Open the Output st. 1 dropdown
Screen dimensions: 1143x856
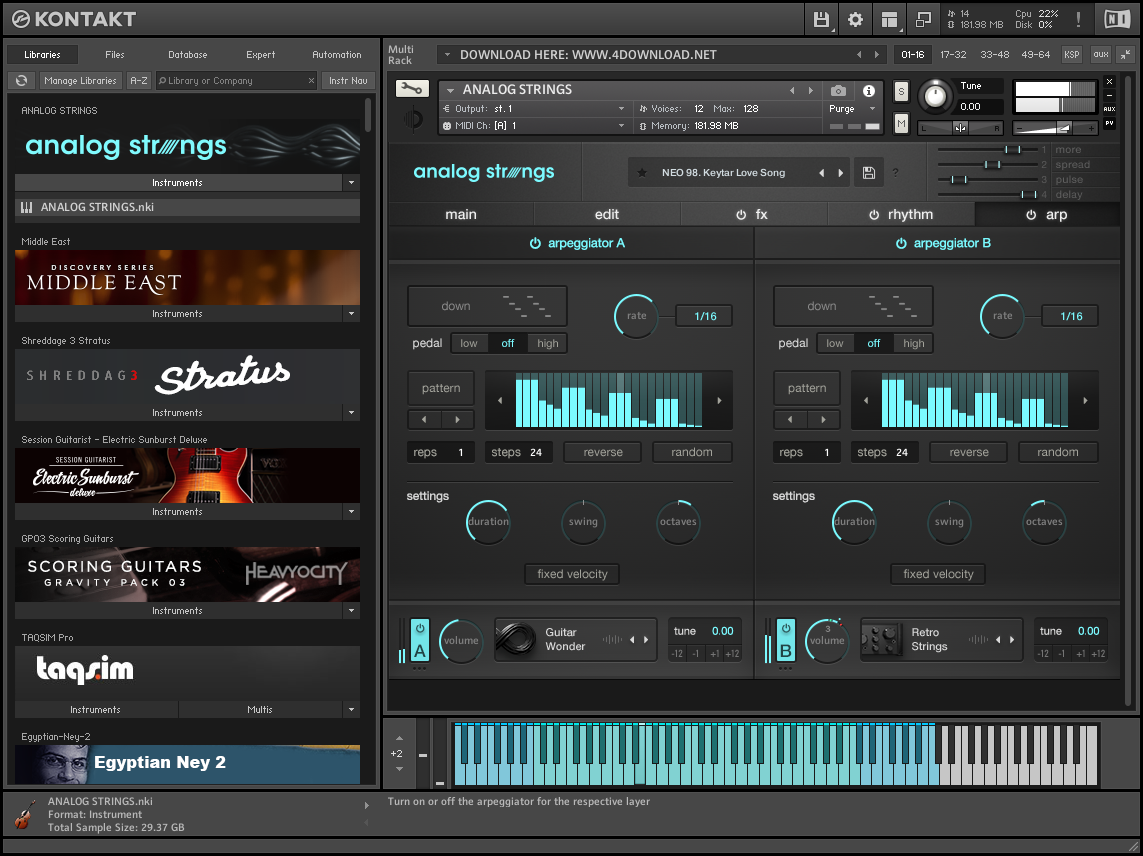click(534, 109)
